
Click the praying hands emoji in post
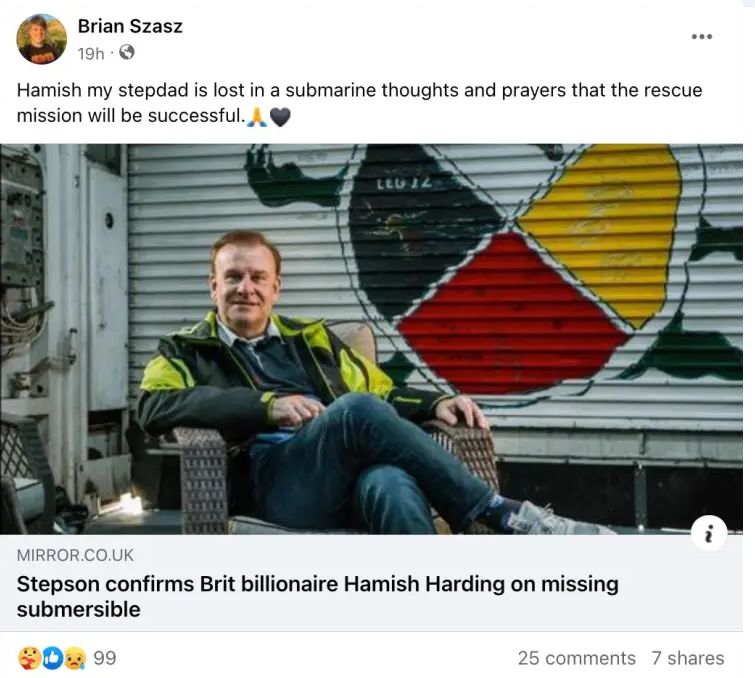coord(258,117)
